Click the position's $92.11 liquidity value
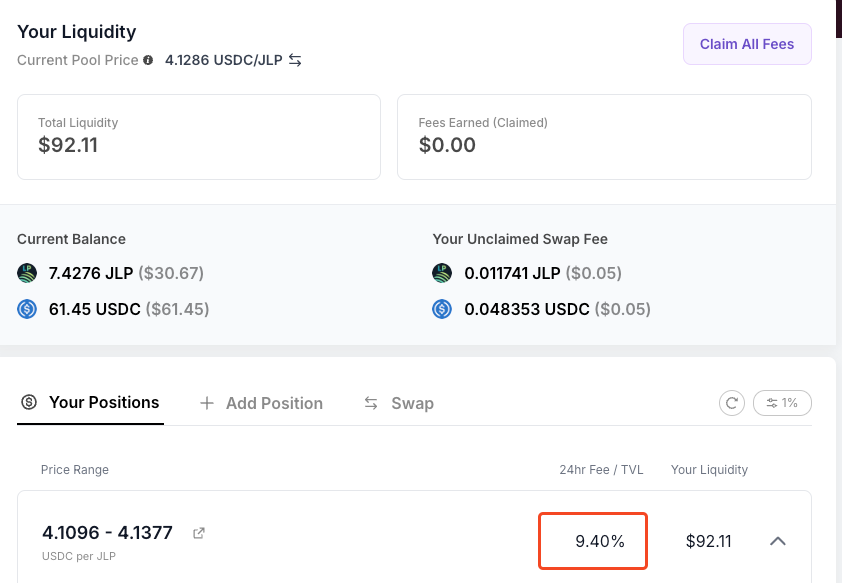The image size is (842, 583). click(708, 541)
